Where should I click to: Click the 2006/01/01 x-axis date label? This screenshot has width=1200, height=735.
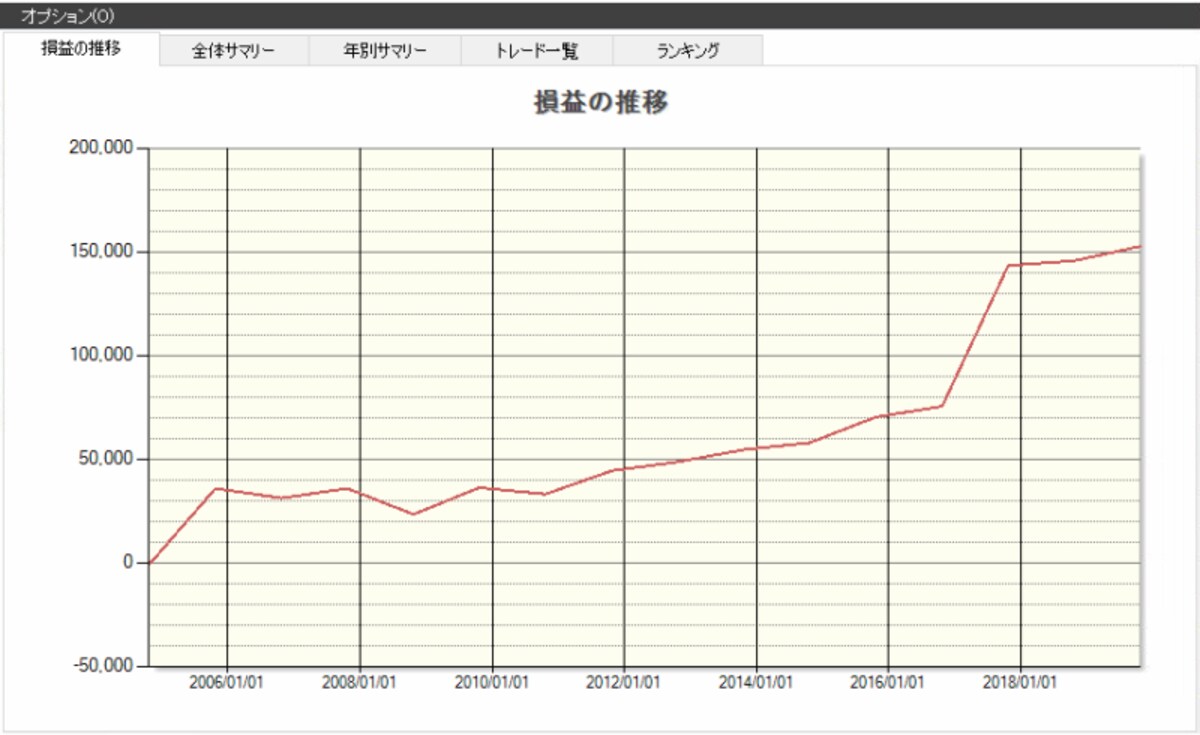pos(226,682)
